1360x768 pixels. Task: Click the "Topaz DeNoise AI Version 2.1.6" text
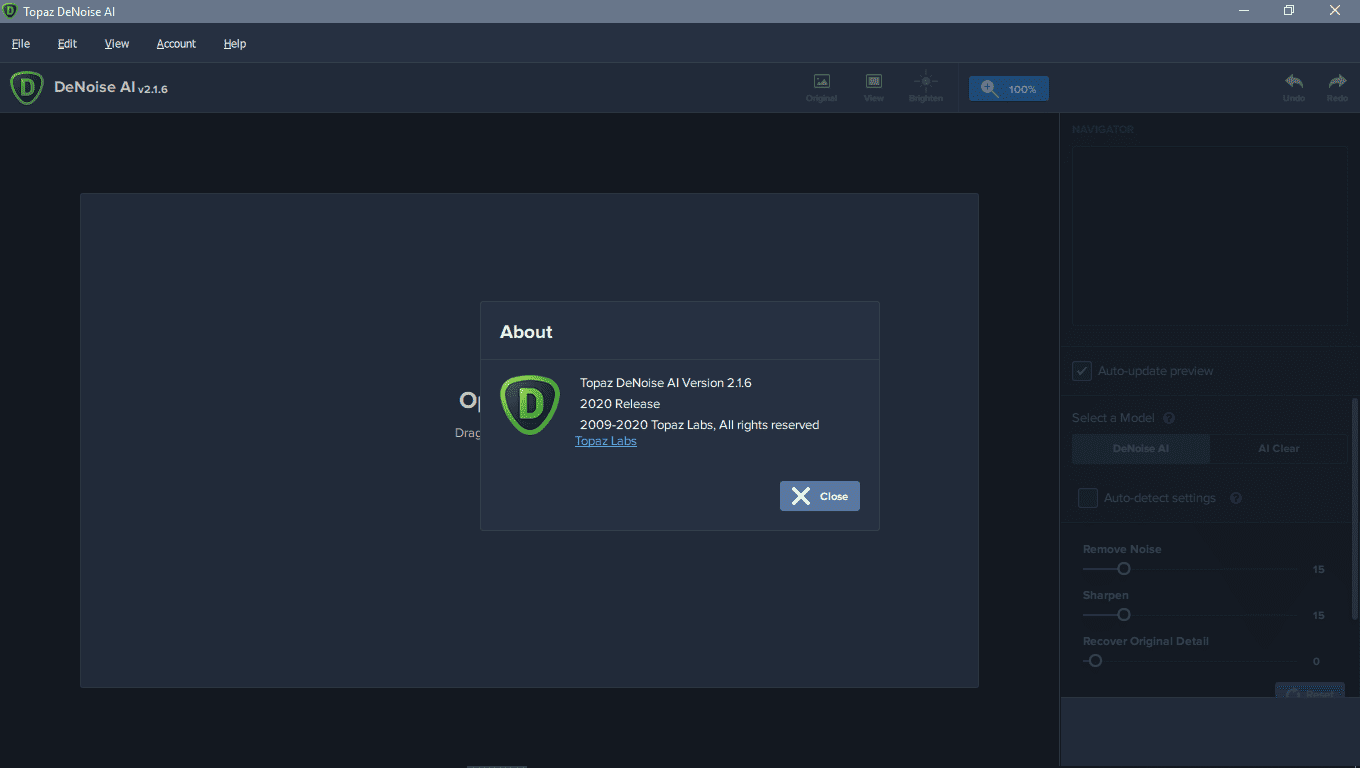click(x=665, y=383)
